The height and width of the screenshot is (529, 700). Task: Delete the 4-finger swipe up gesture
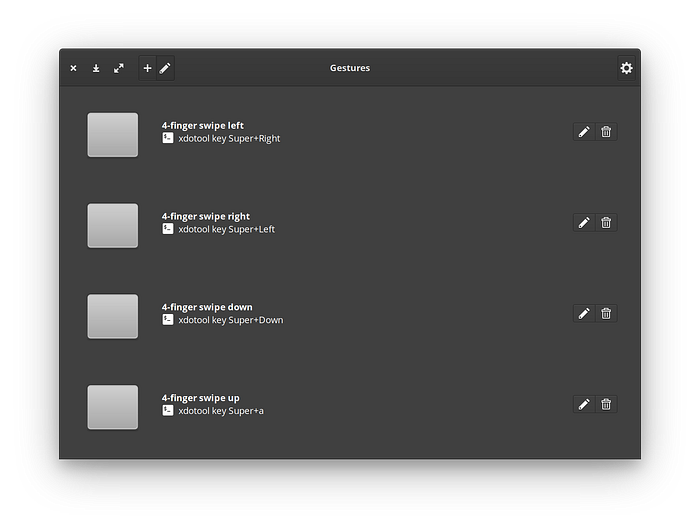(606, 404)
